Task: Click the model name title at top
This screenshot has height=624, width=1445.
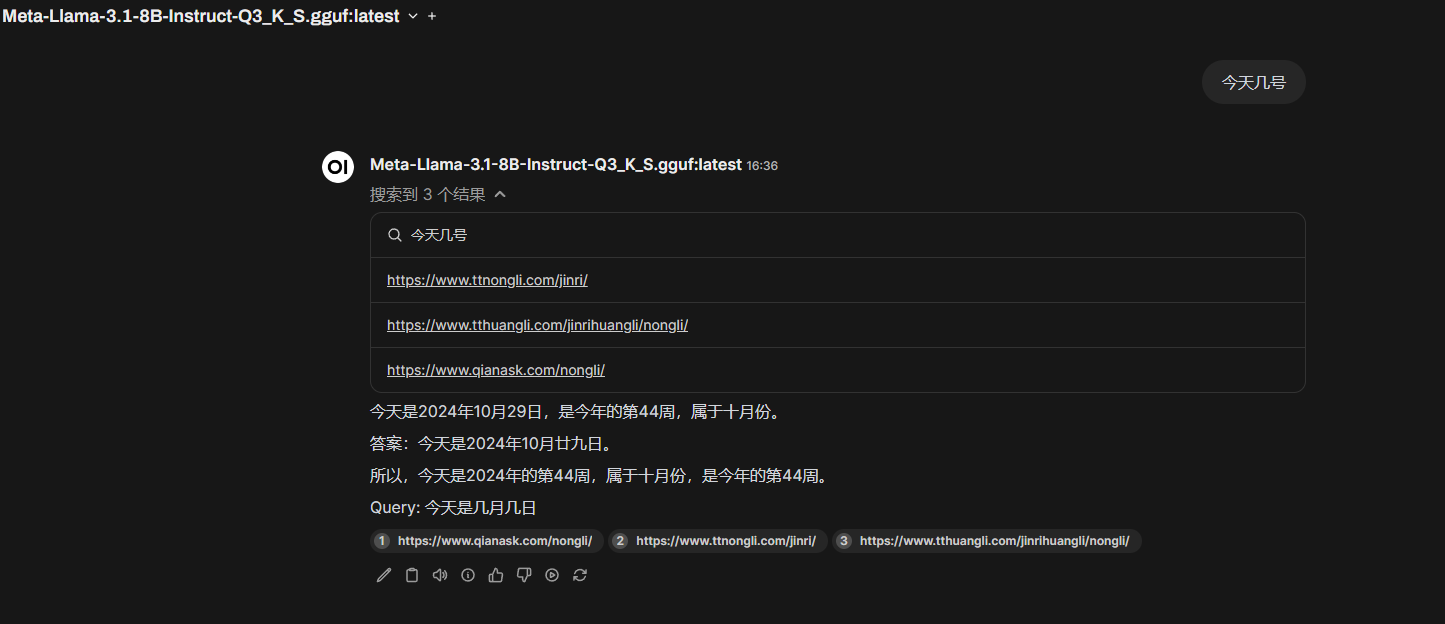Action: tap(200, 17)
